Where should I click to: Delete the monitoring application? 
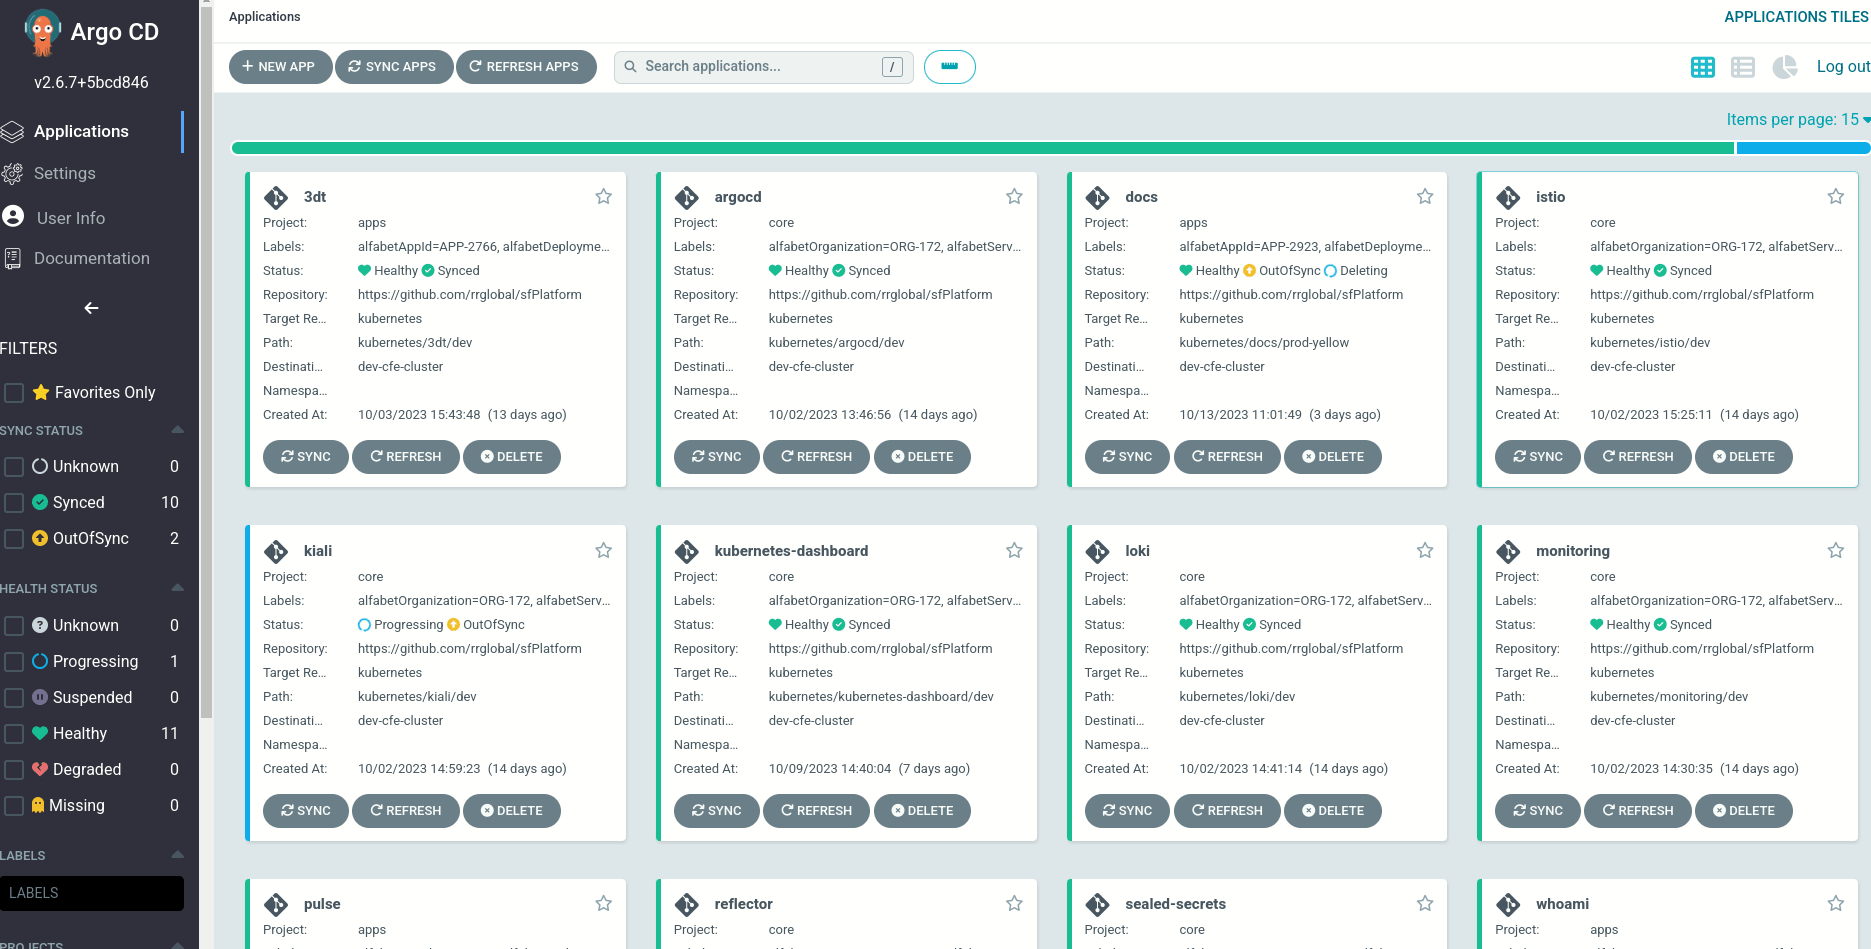pos(1744,811)
